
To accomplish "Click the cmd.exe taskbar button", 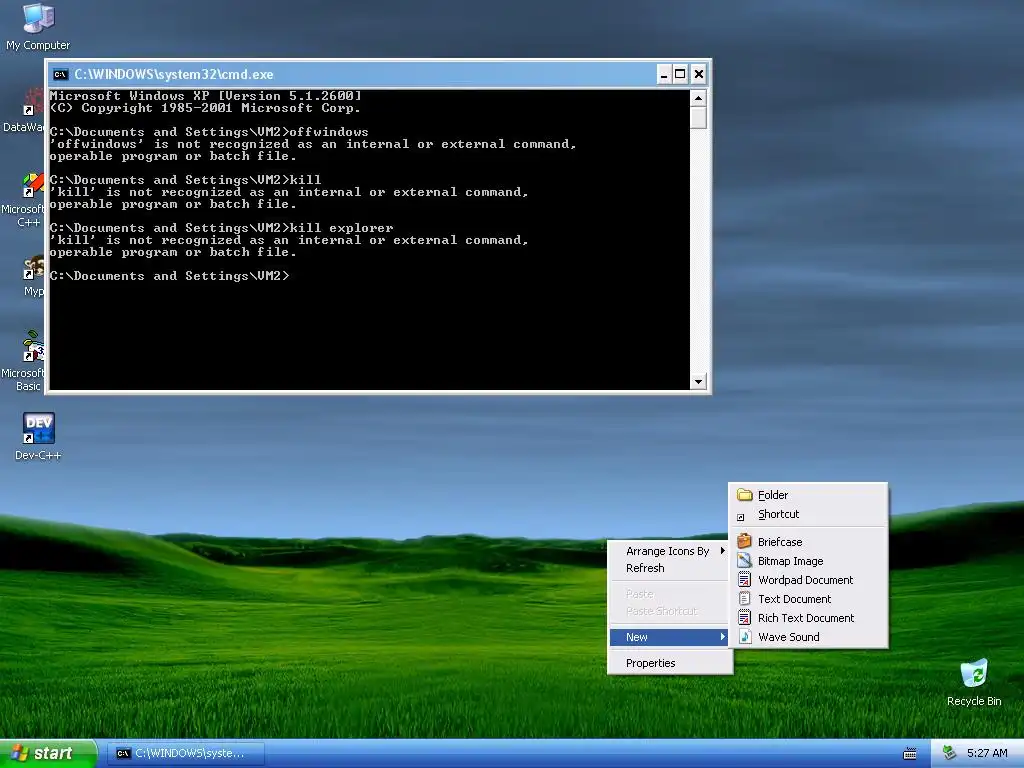I will 185,754.
